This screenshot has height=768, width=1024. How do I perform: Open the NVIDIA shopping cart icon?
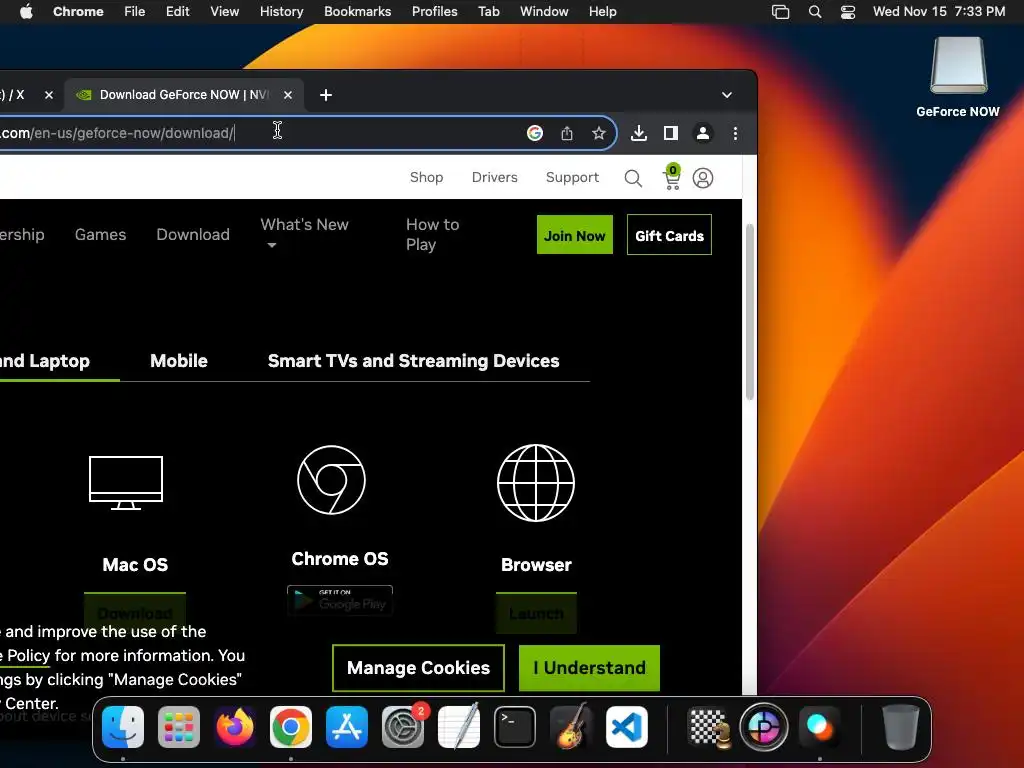click(672, 177)
